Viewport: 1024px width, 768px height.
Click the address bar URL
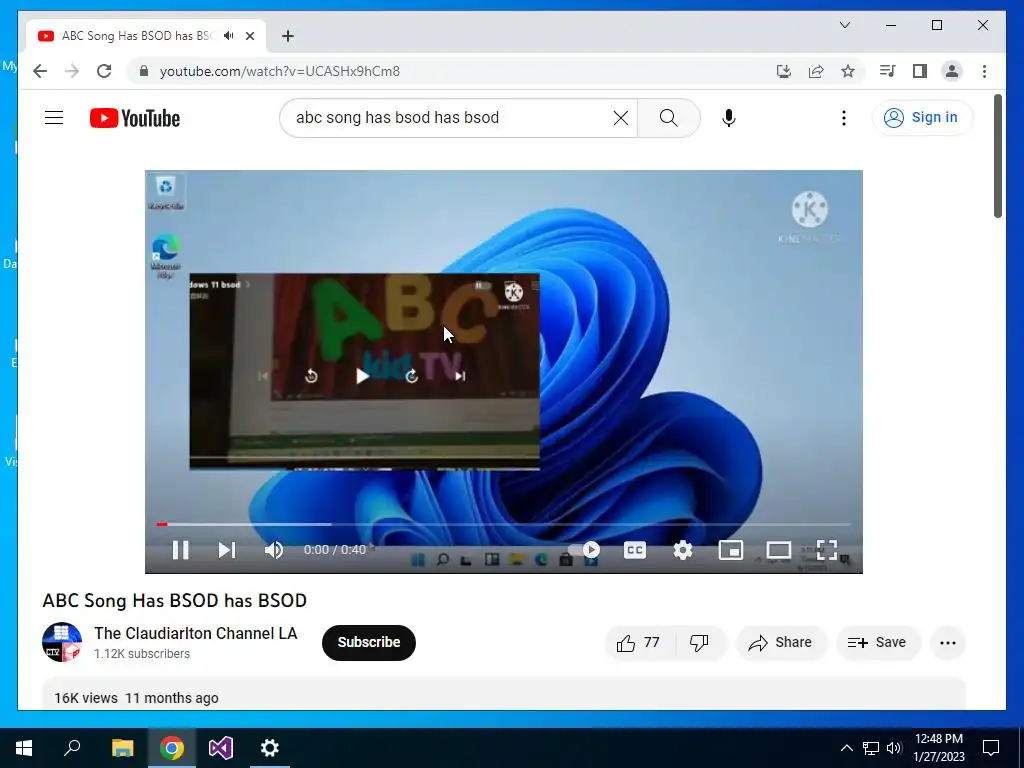coord(280,71)
